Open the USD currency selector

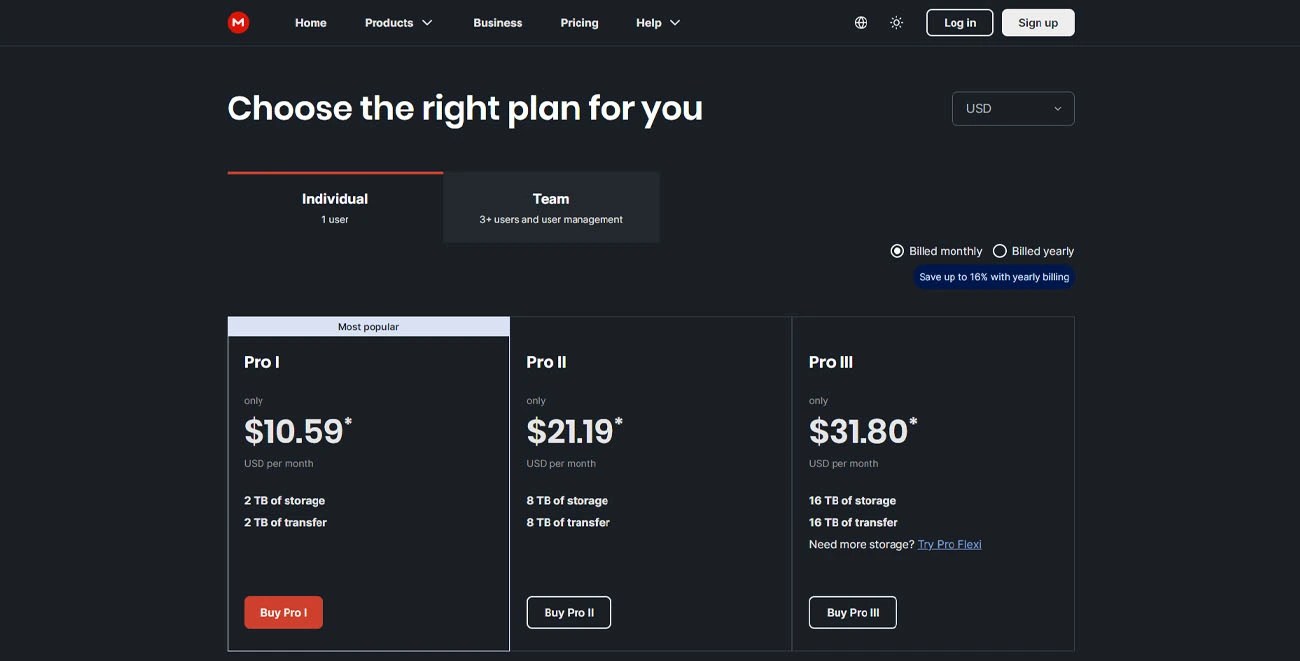tap(1013, 106)
